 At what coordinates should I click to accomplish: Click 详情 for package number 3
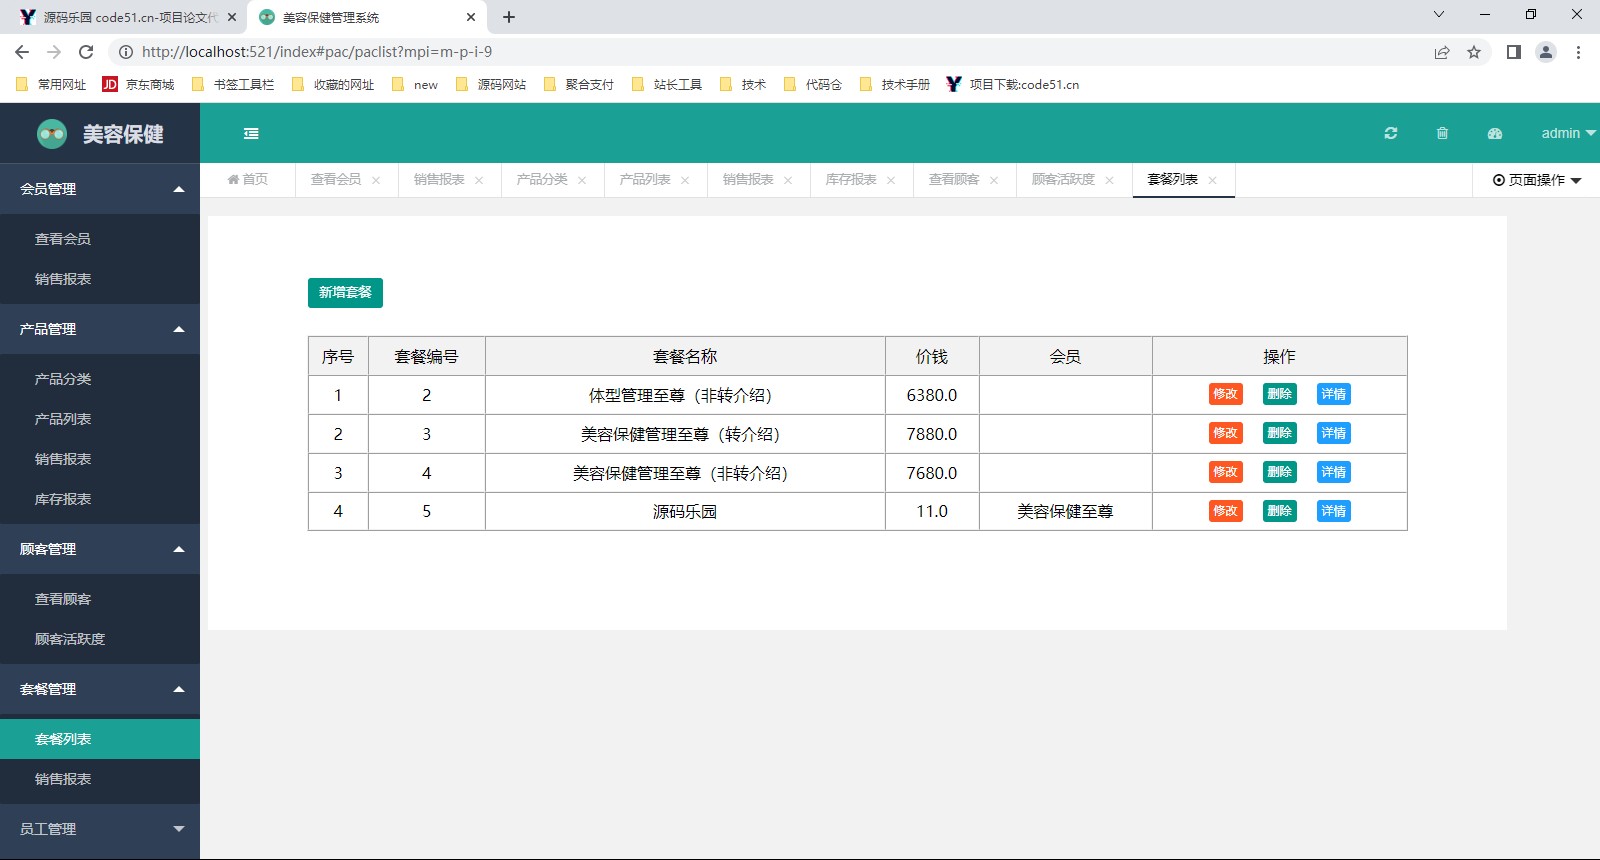(x=1333, y=433)
